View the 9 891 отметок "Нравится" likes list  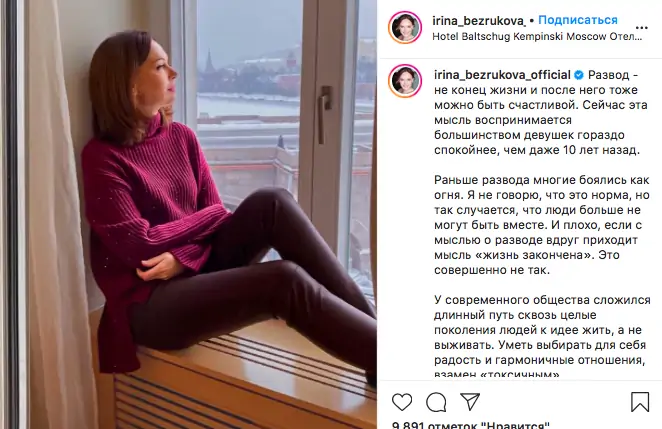(x=471, y=424)
